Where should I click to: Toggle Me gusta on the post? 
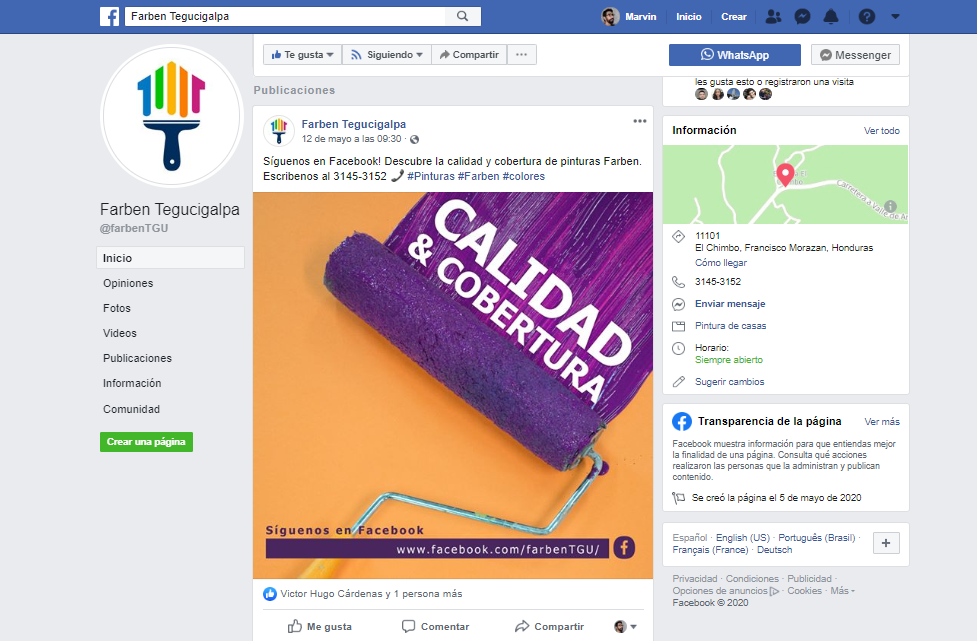point(320,627)
